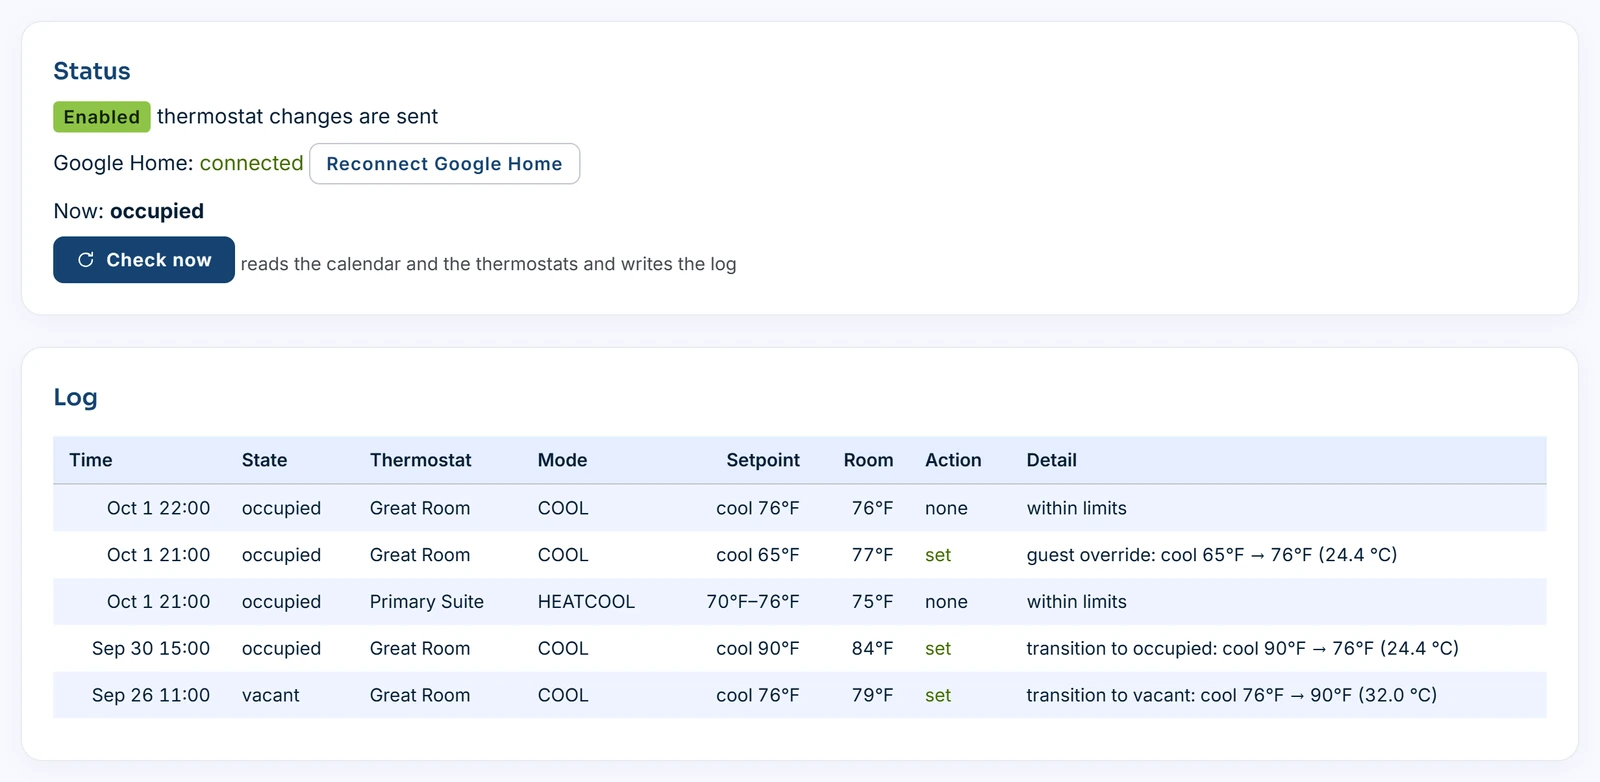The height and width of the screenshot is (782, 1600).
Task: Click the Room column header
Action: tap(868, 460)
